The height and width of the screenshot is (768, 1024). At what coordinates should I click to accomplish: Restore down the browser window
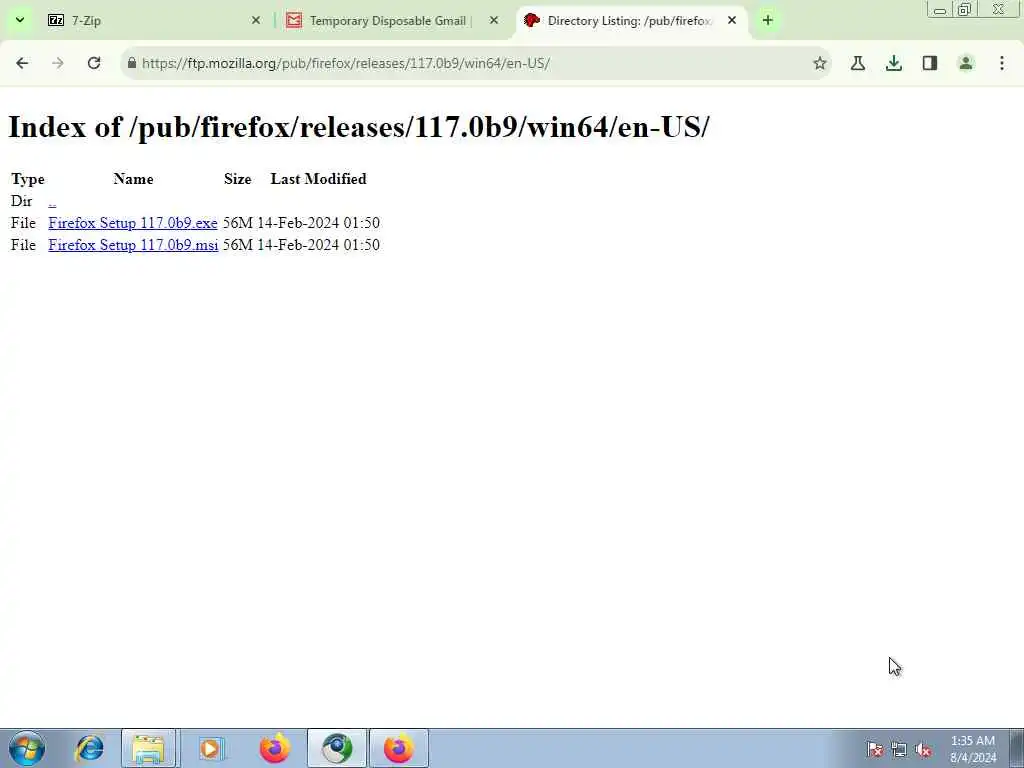(964, 10)
